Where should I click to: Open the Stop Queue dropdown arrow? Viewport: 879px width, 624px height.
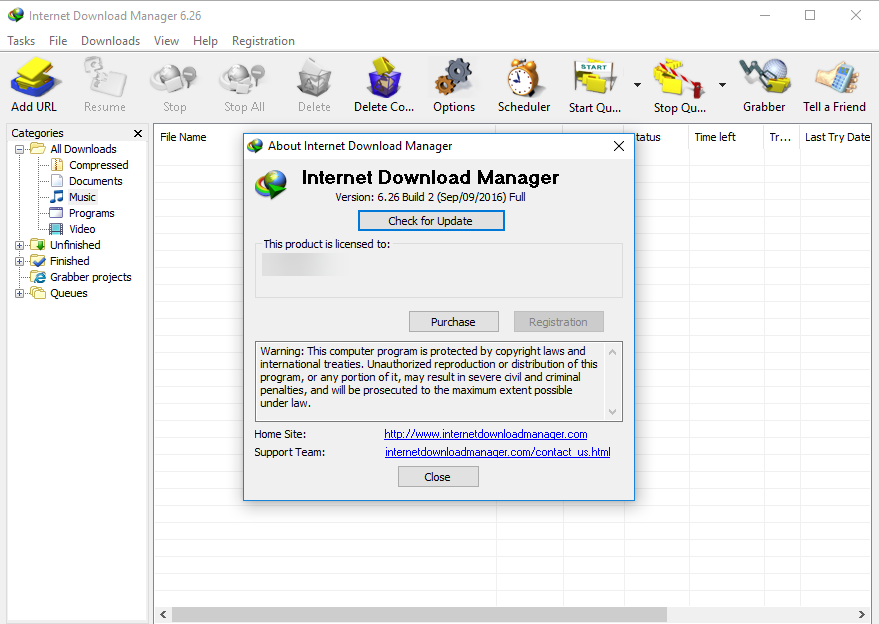722,85
